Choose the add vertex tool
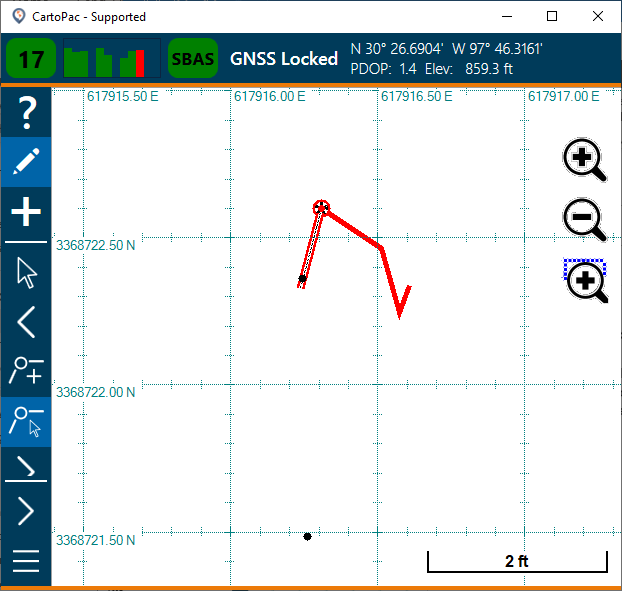 click(x=26, y=372)
